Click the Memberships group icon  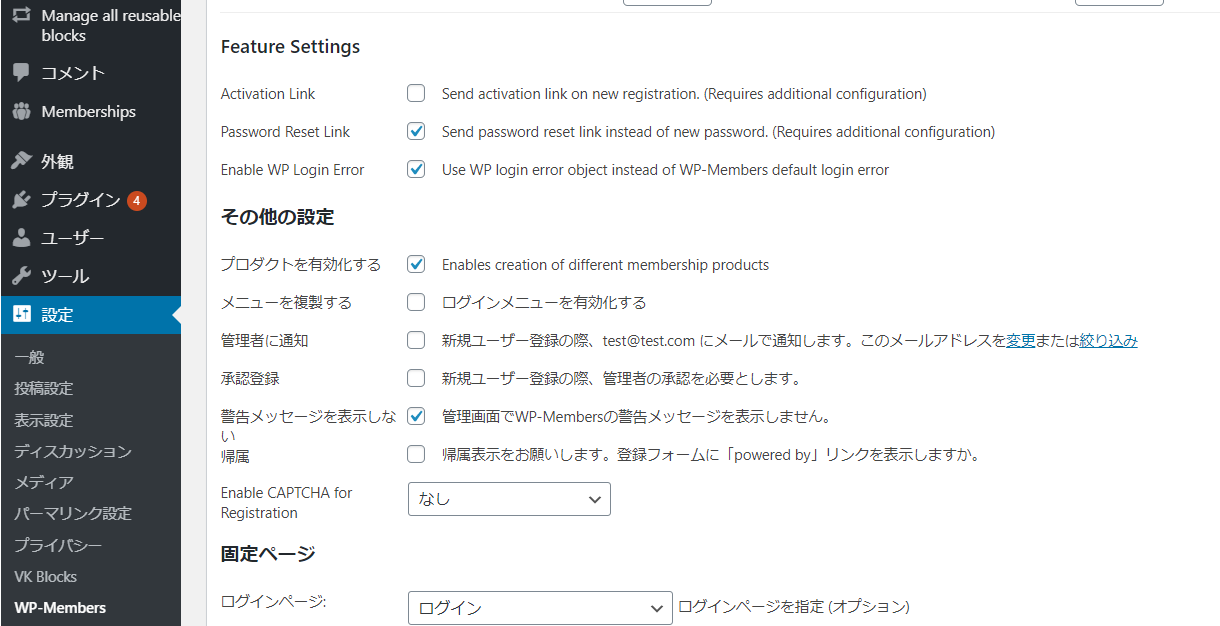click(x=21, y=112)
